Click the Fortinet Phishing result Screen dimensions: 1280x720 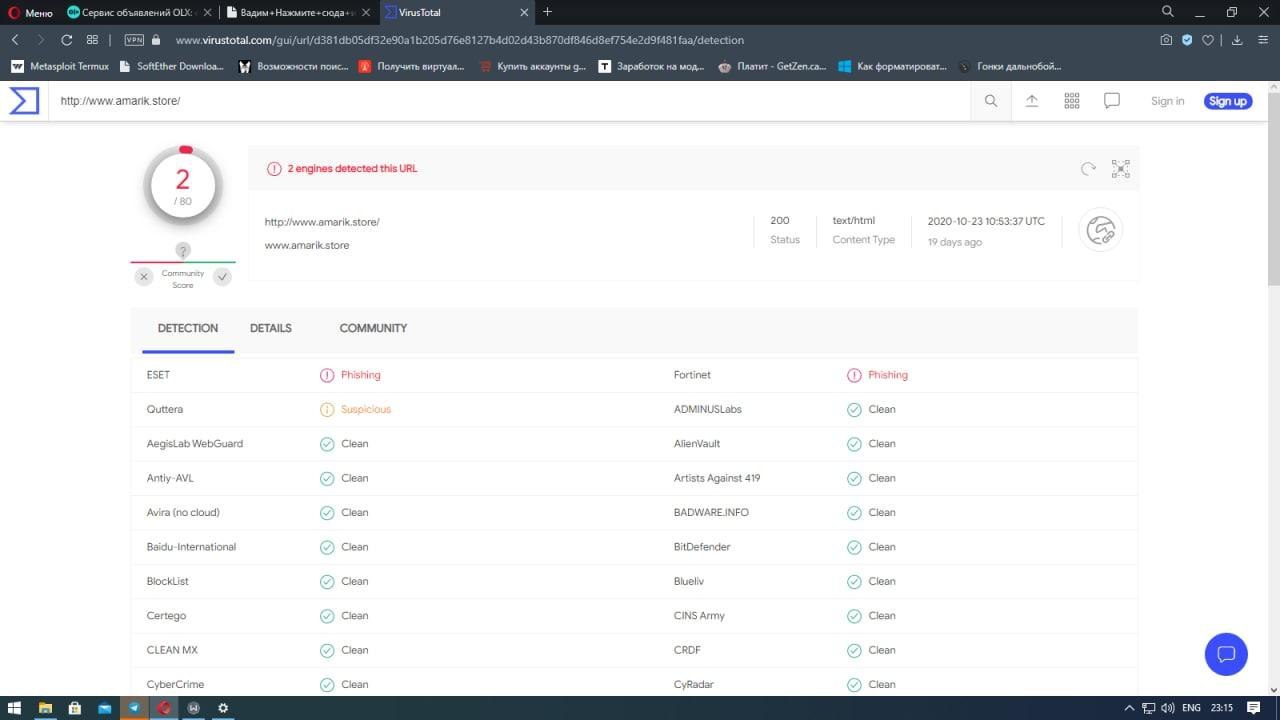877,375
